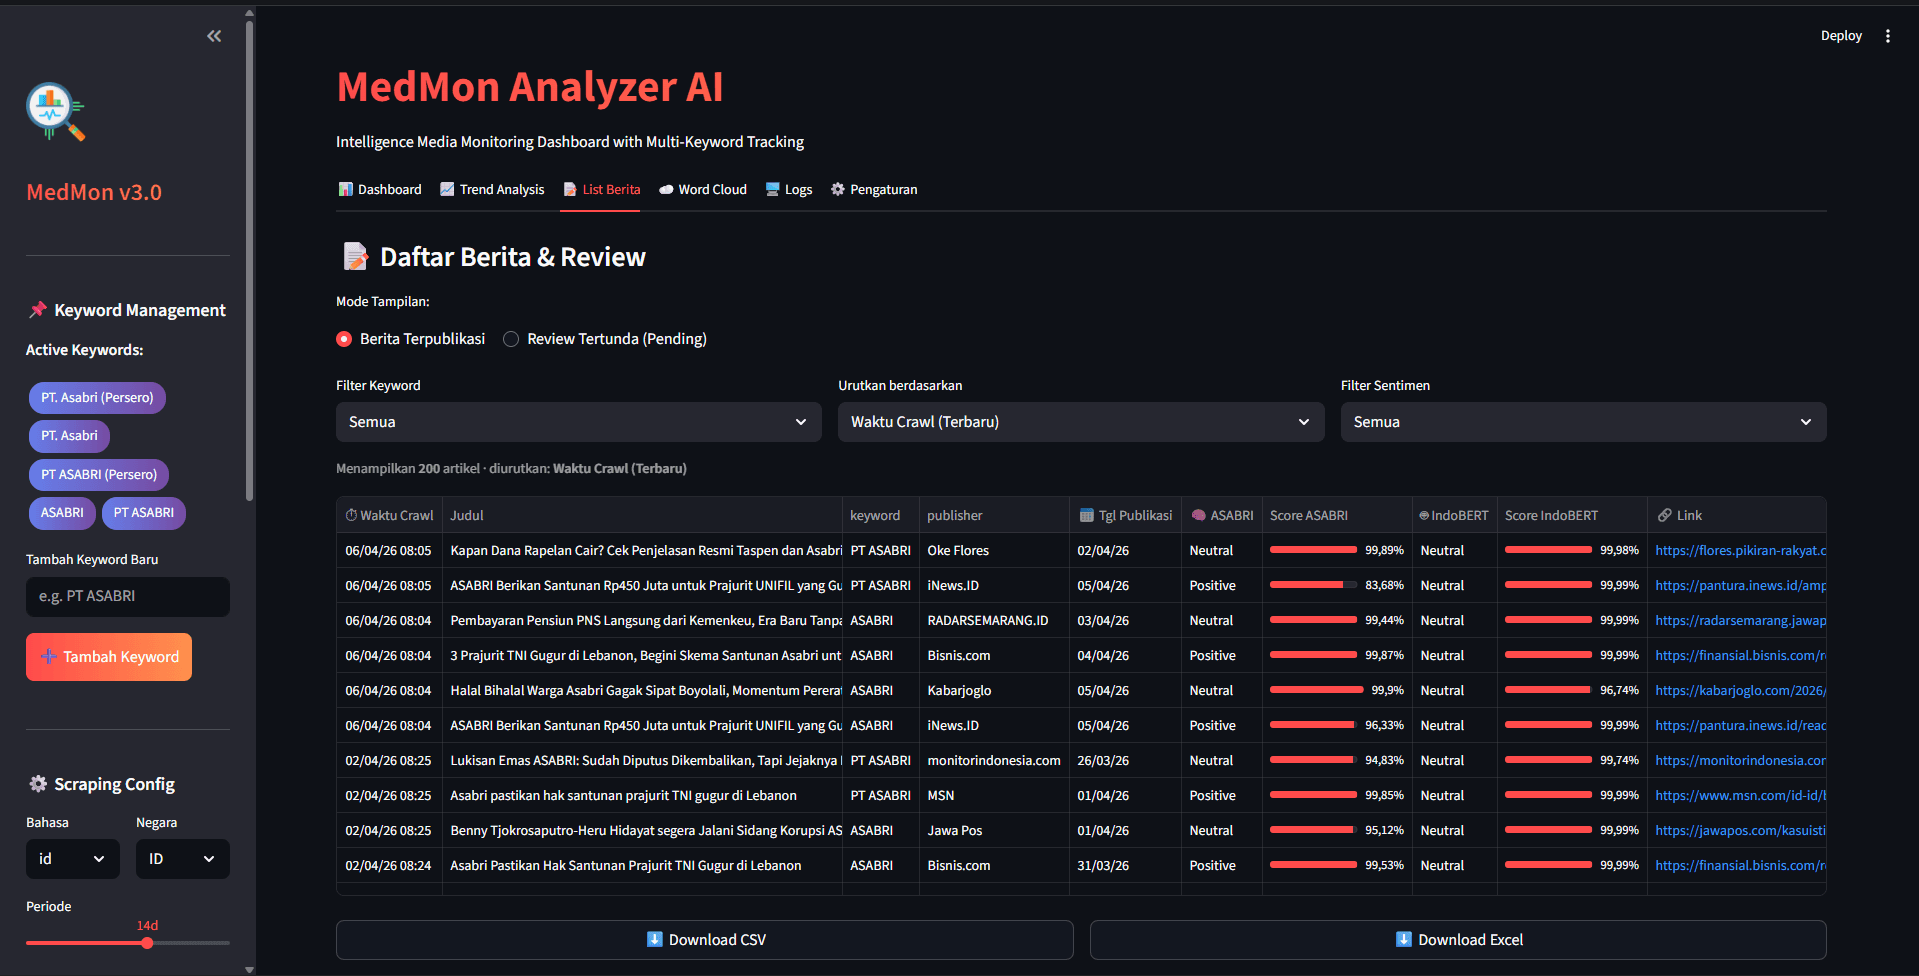Click the gear icon beside Scraping Config
This screenshot has height=976, width=1919.
(x=38, y=784)
